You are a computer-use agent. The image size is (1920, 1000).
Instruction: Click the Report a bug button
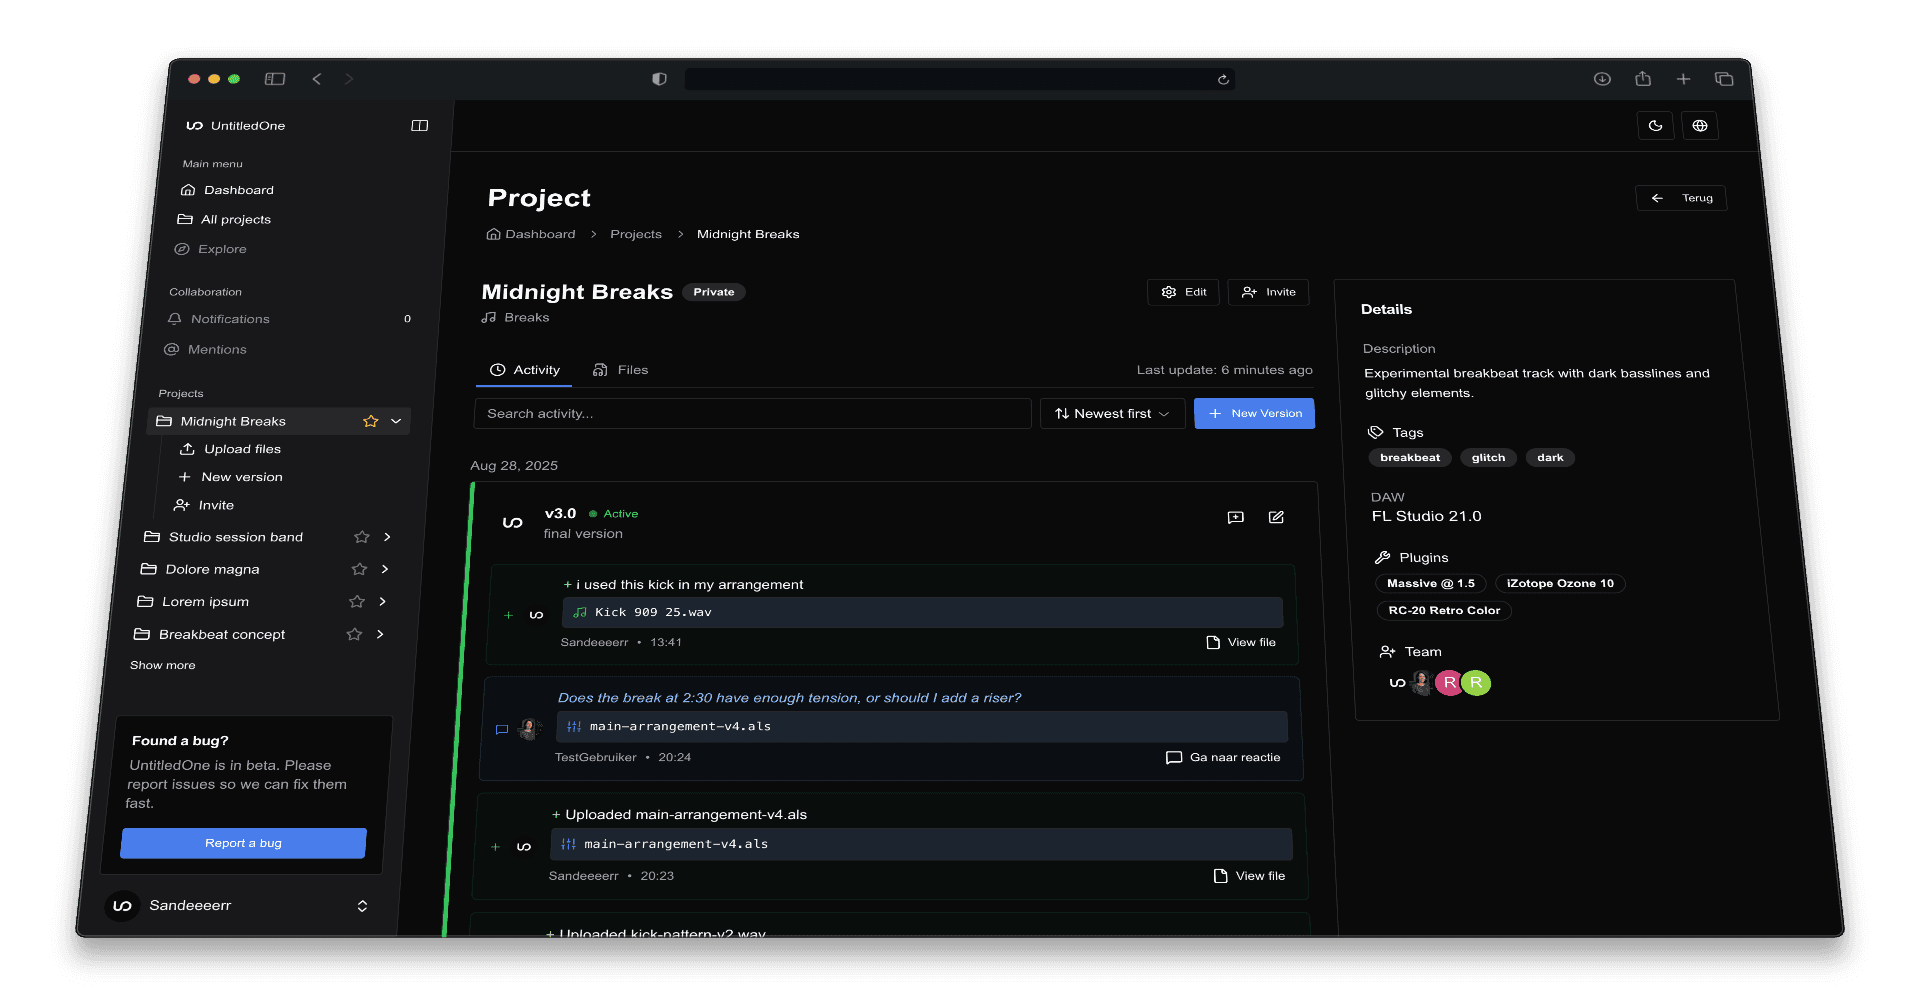coord(242,842)
